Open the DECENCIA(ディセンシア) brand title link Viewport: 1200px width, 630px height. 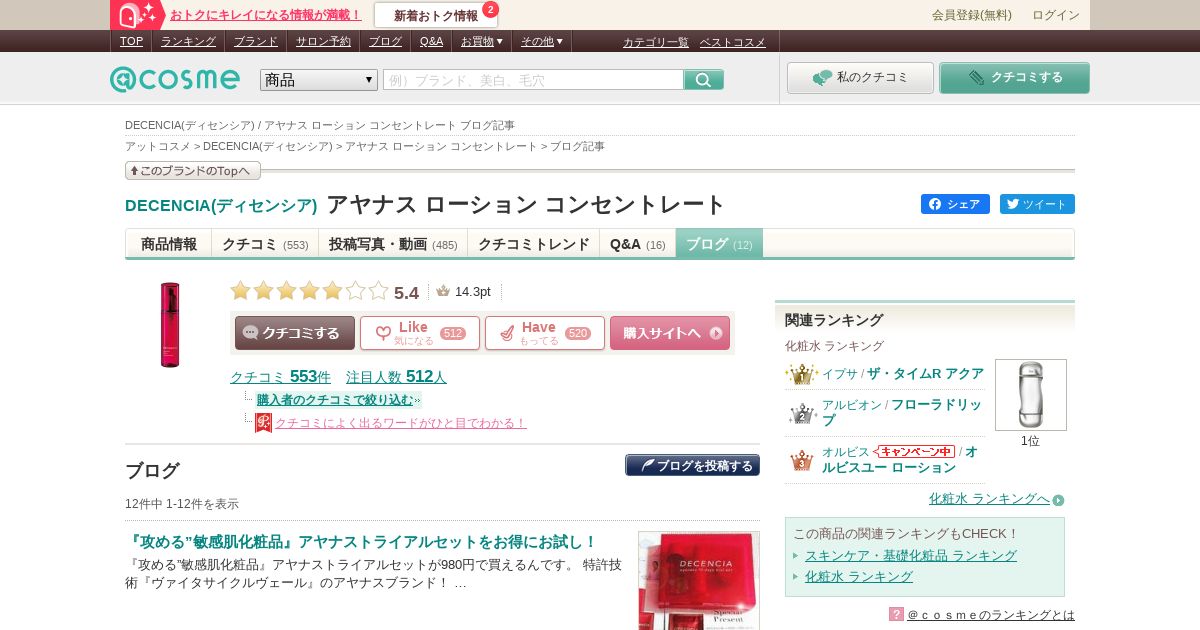click(x=221, y=205)
